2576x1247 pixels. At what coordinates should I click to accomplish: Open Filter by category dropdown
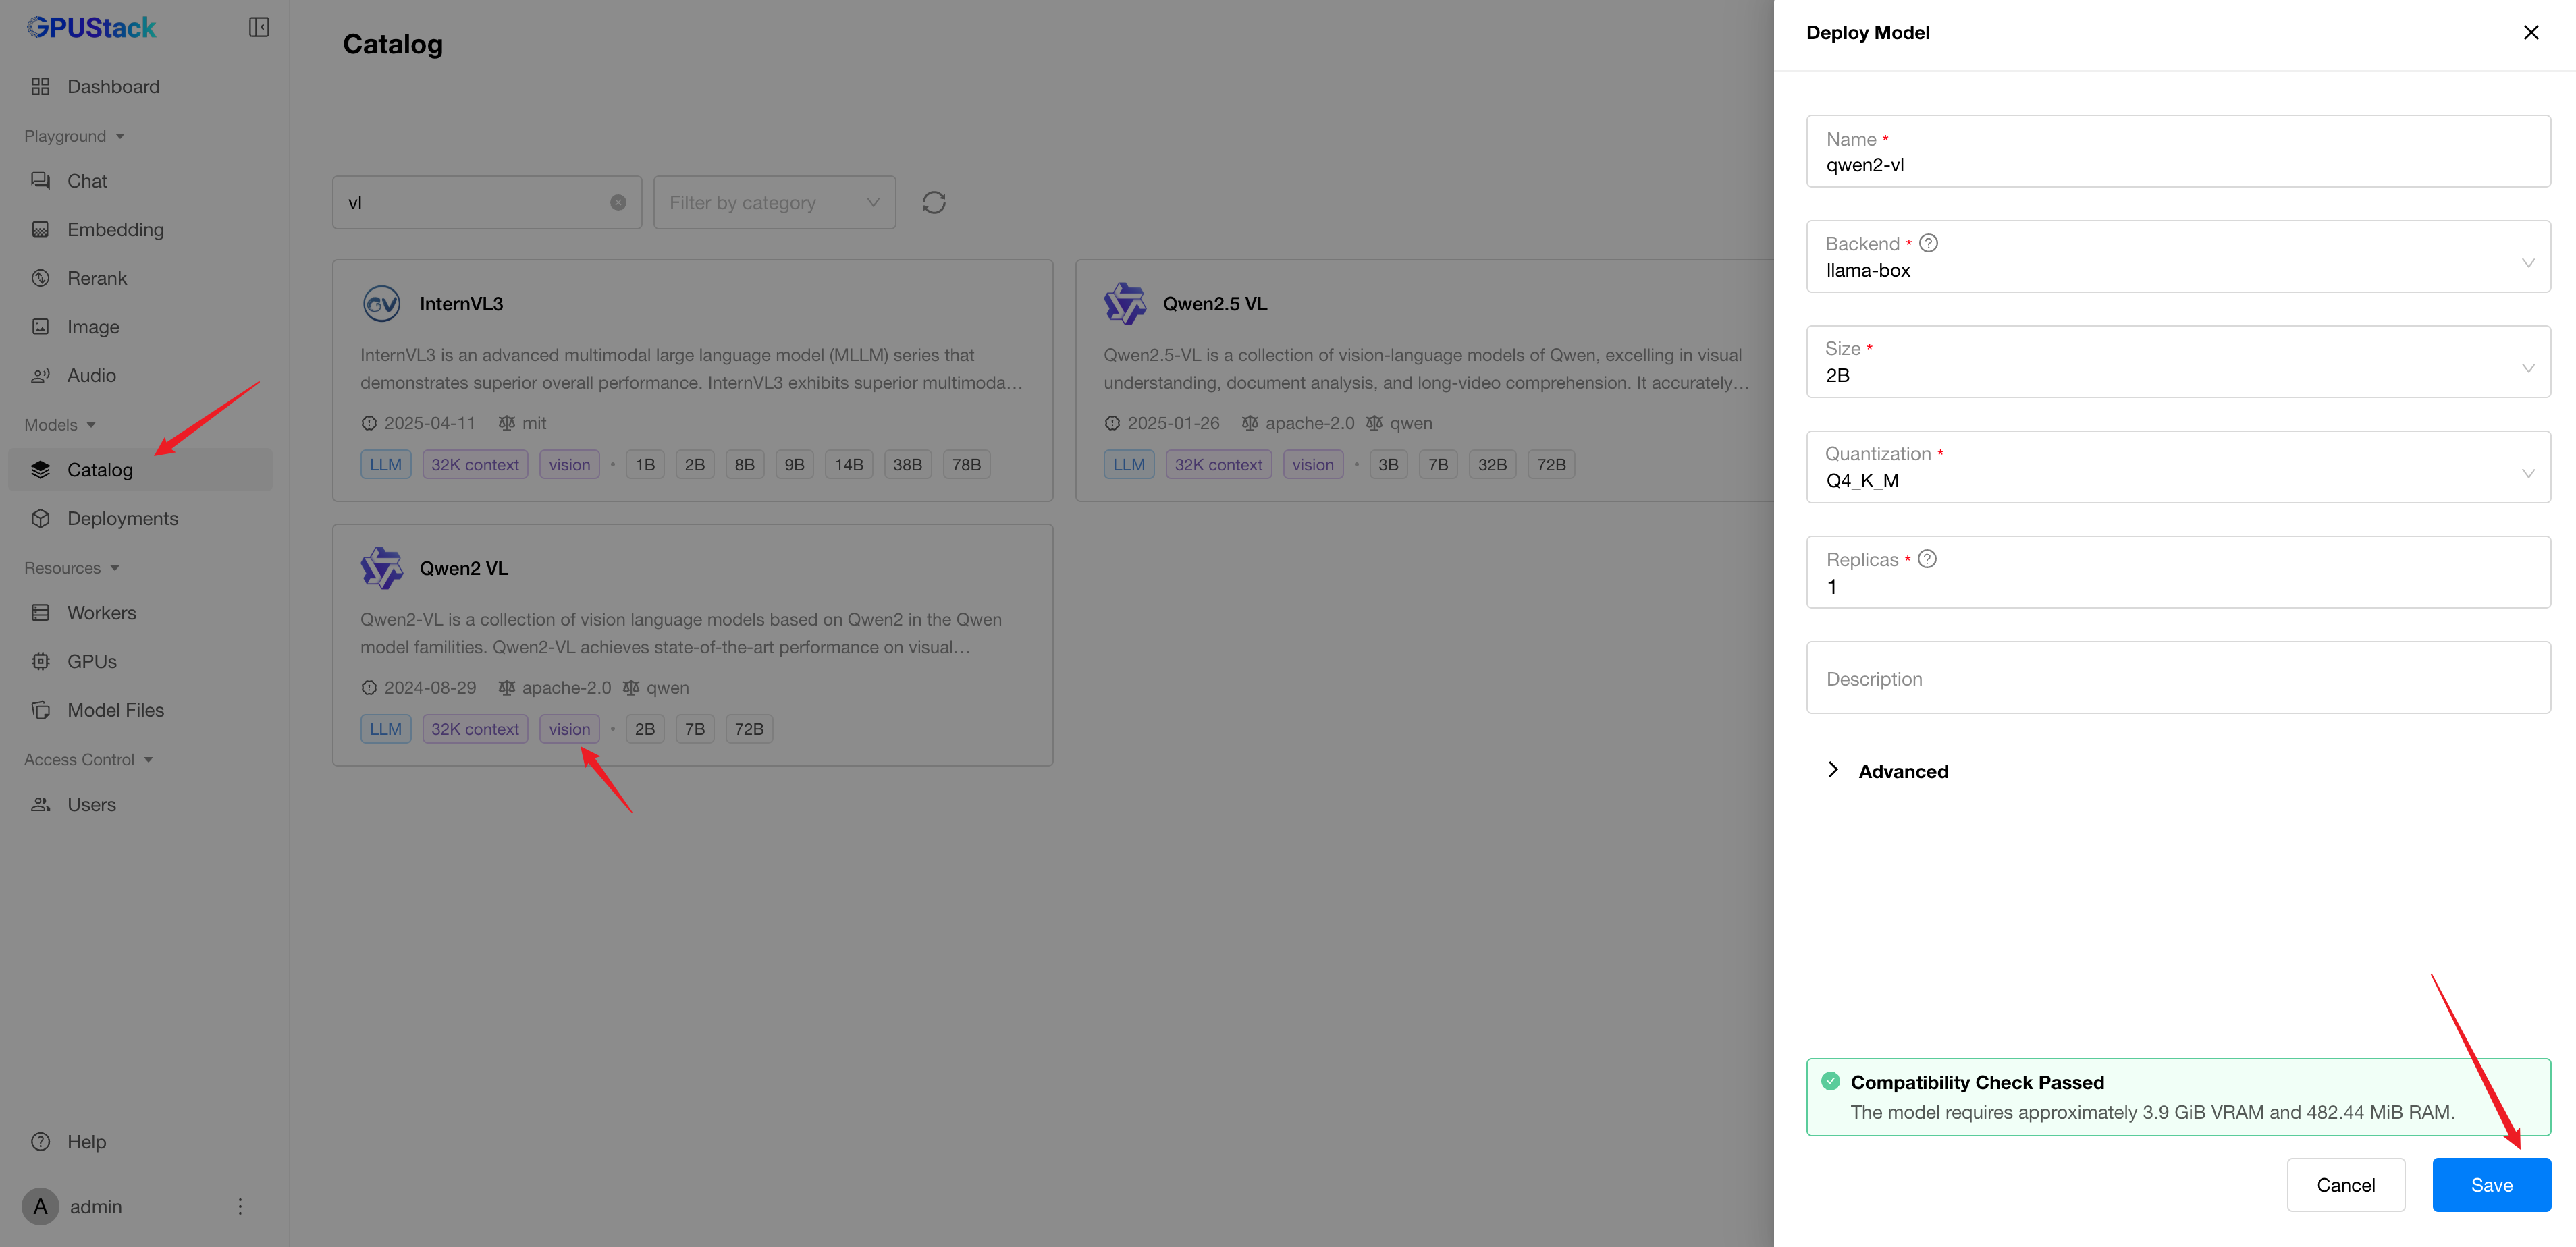[x=774, y=203]
